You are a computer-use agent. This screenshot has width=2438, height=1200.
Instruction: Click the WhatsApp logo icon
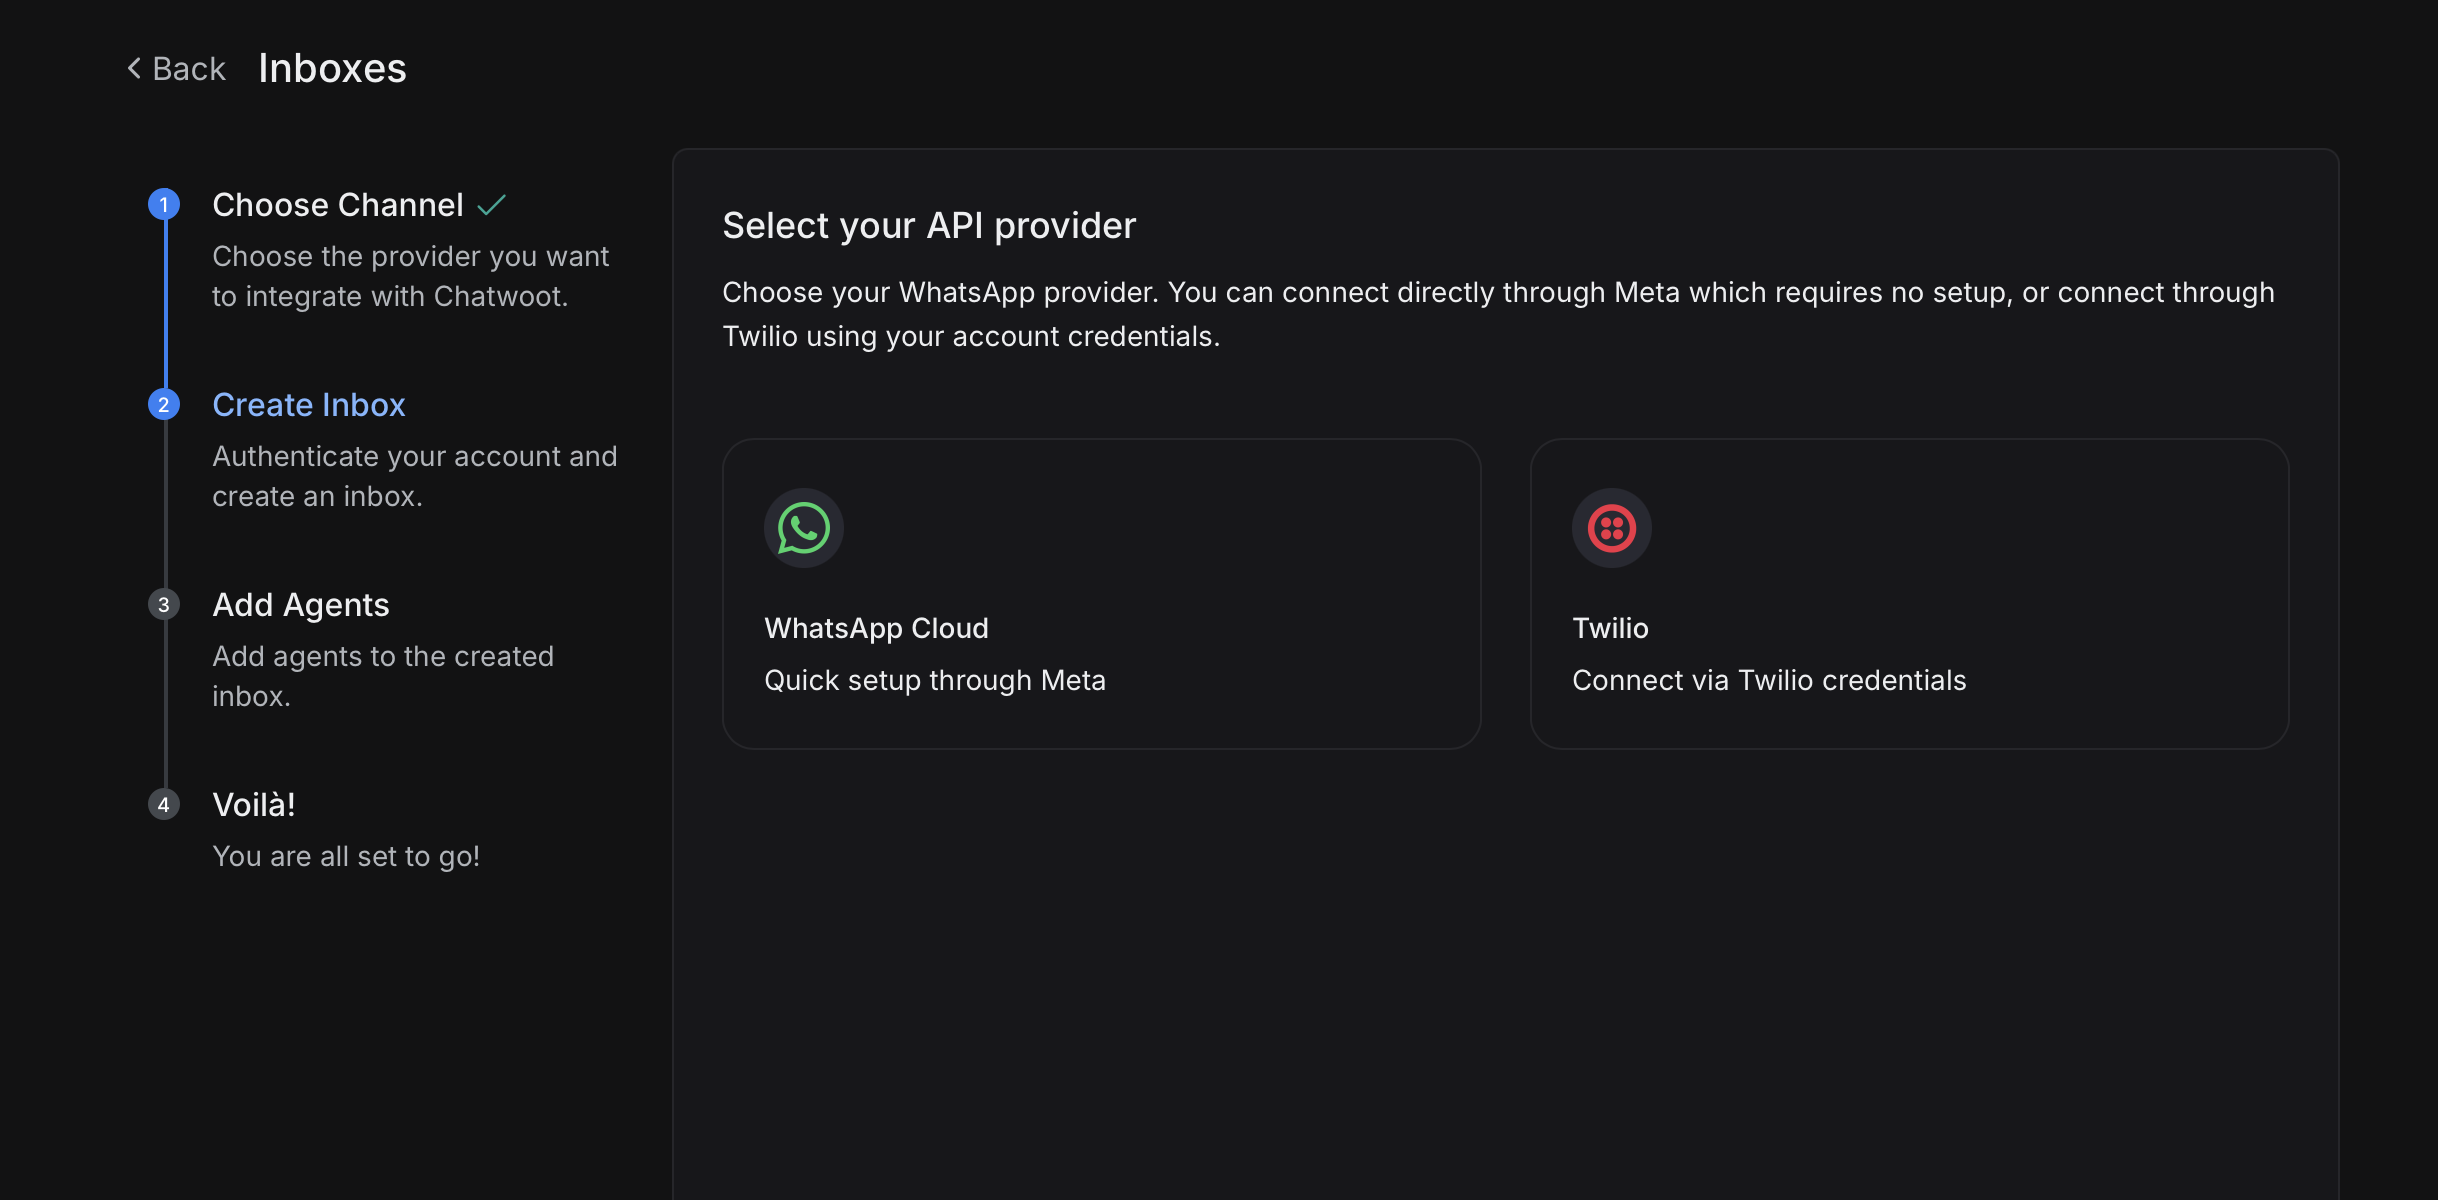[x=803, y=528]
